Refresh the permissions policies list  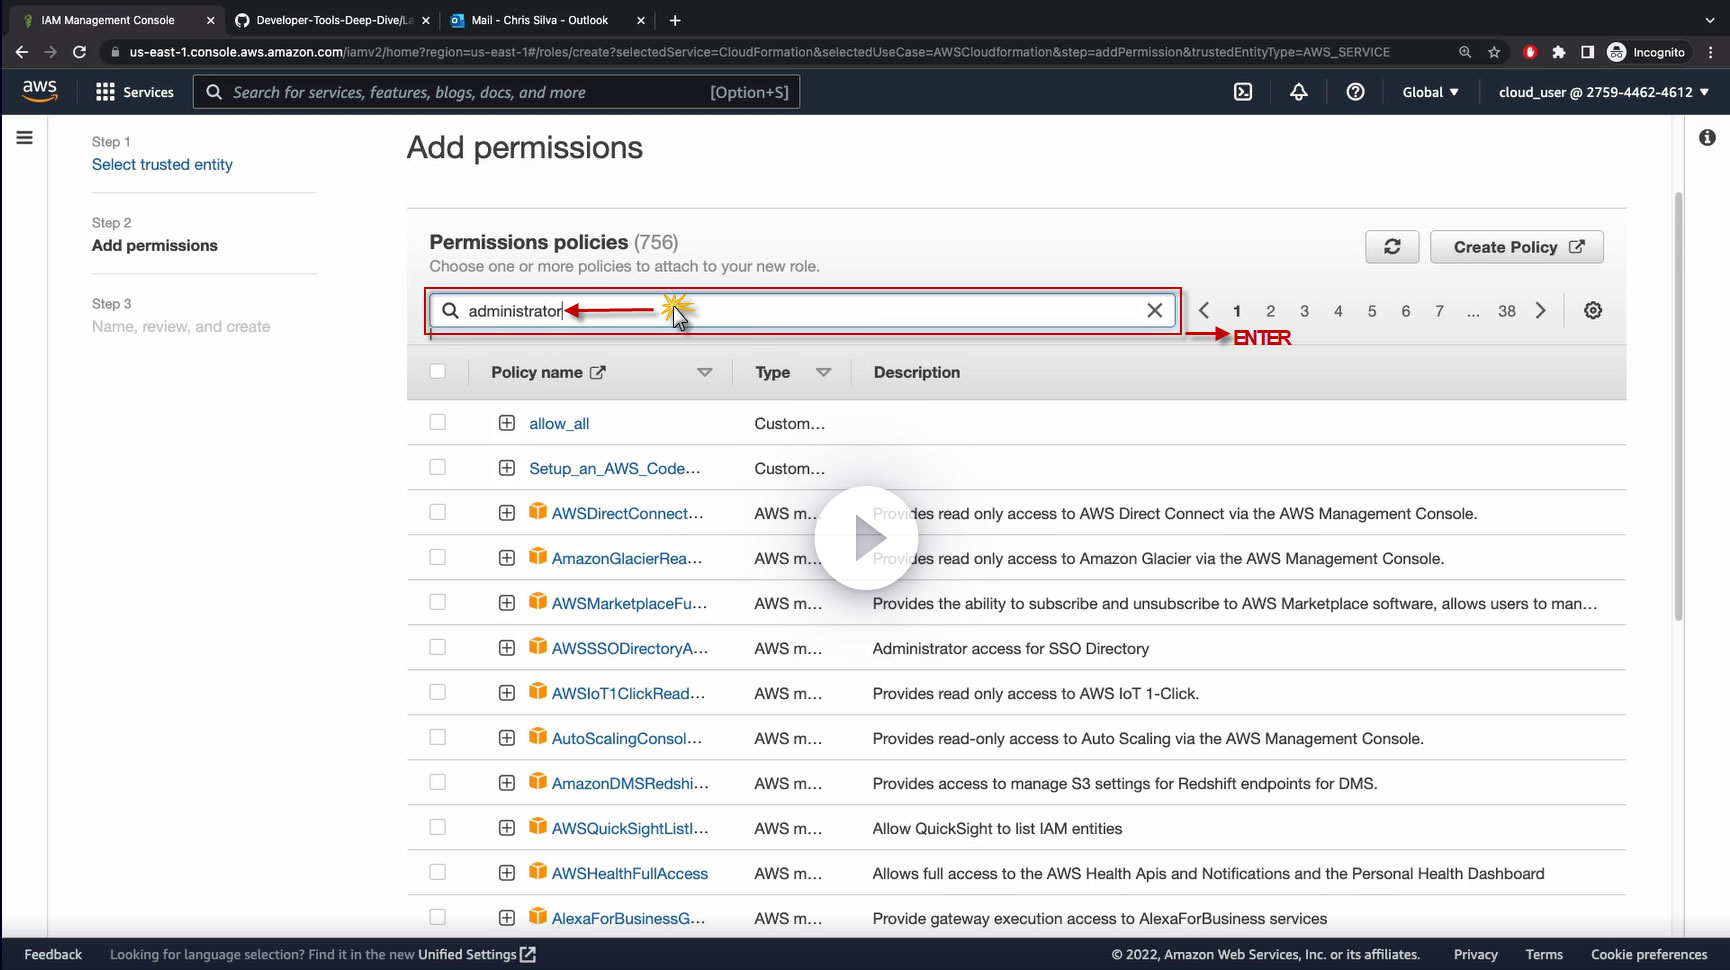1392,247
